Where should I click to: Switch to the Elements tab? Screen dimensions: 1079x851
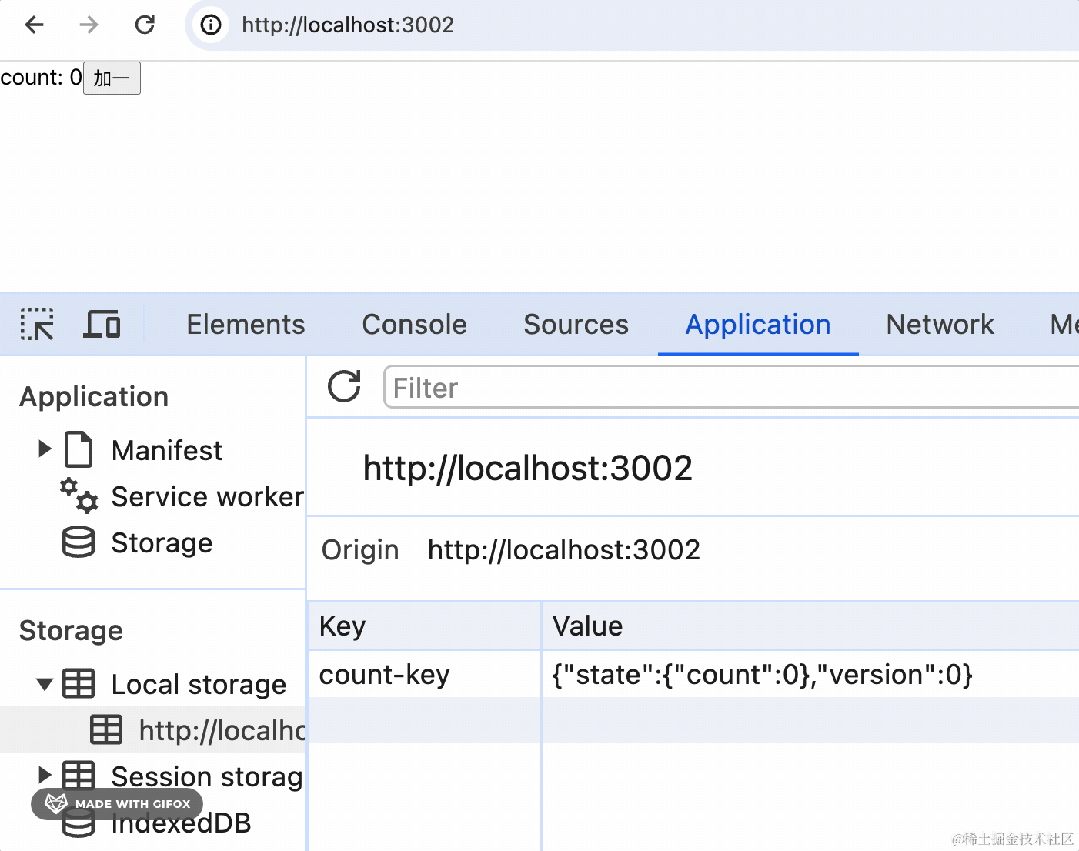pos(246,324)
